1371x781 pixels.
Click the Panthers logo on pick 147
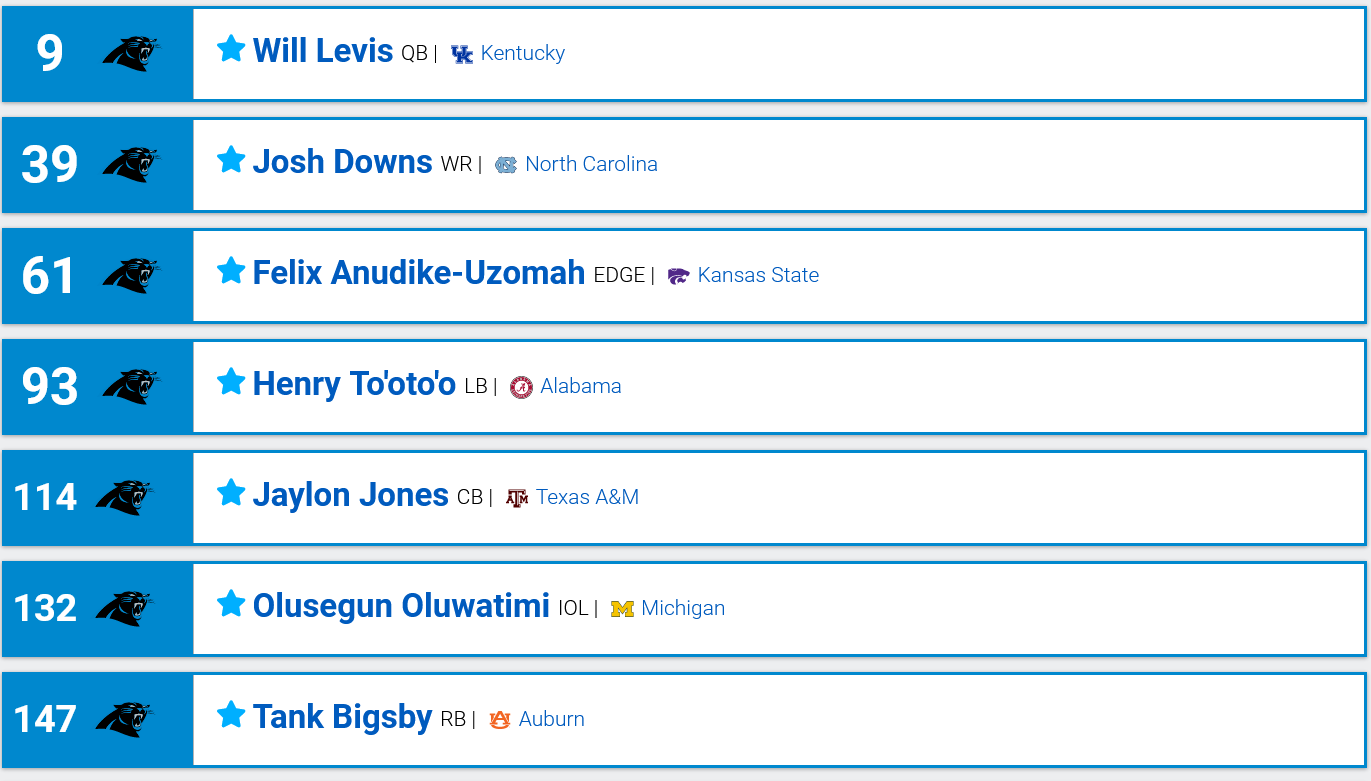(x=124, y=719)
